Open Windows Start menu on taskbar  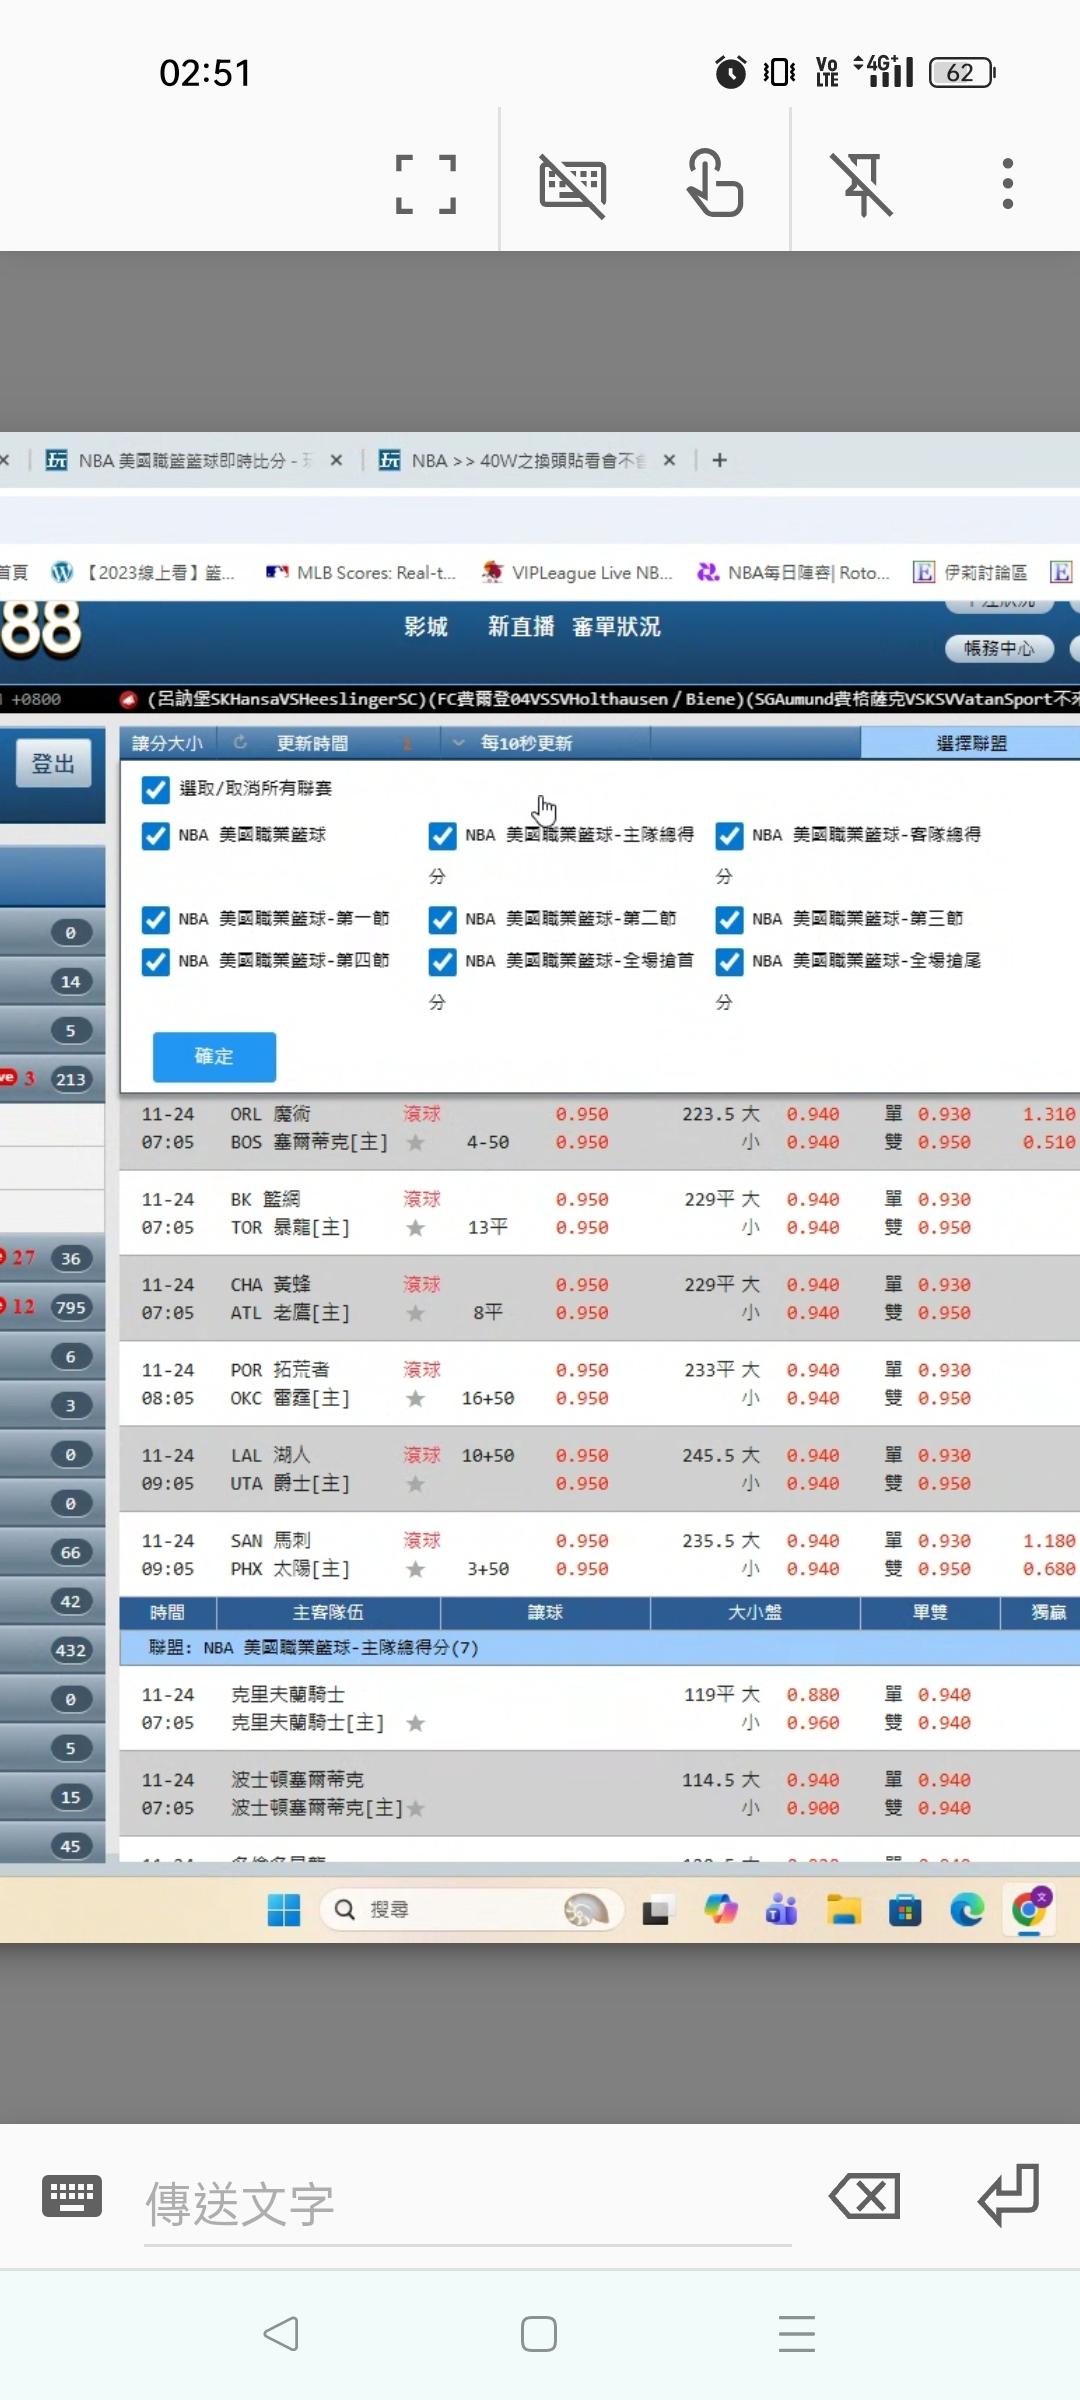pos(284,1910)
